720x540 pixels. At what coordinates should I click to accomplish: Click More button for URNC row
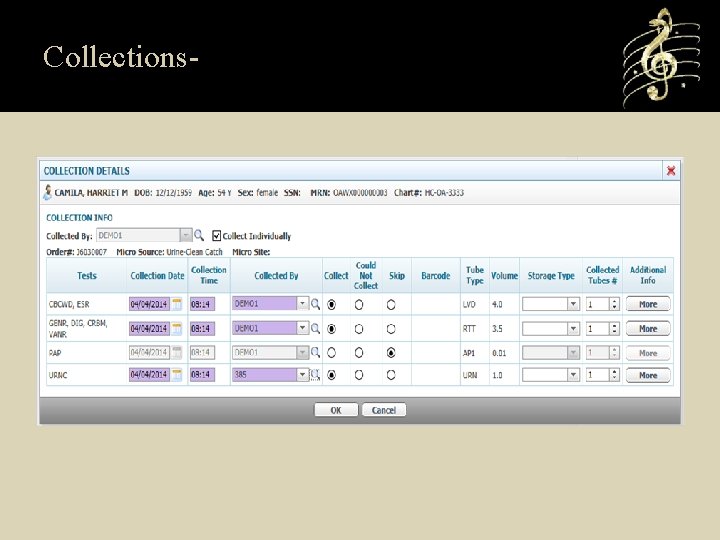coord(648,375)
